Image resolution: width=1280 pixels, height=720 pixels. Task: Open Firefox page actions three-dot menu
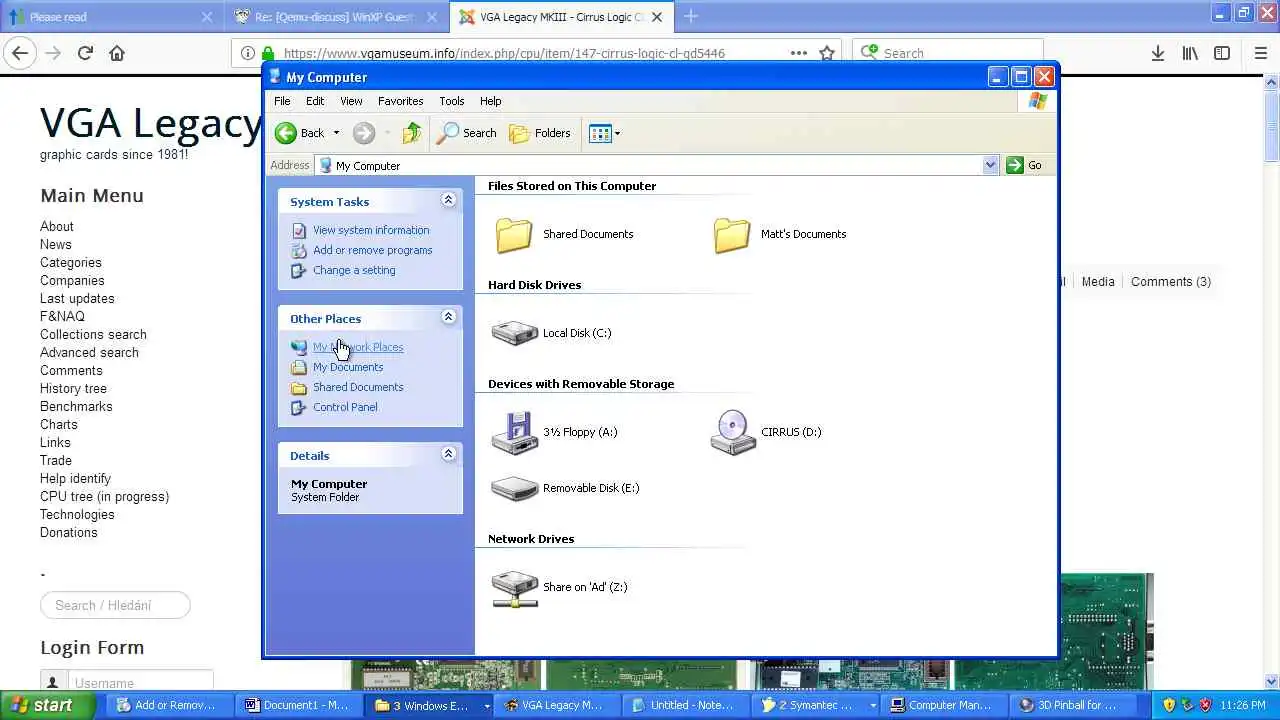(x=799, y=53)
